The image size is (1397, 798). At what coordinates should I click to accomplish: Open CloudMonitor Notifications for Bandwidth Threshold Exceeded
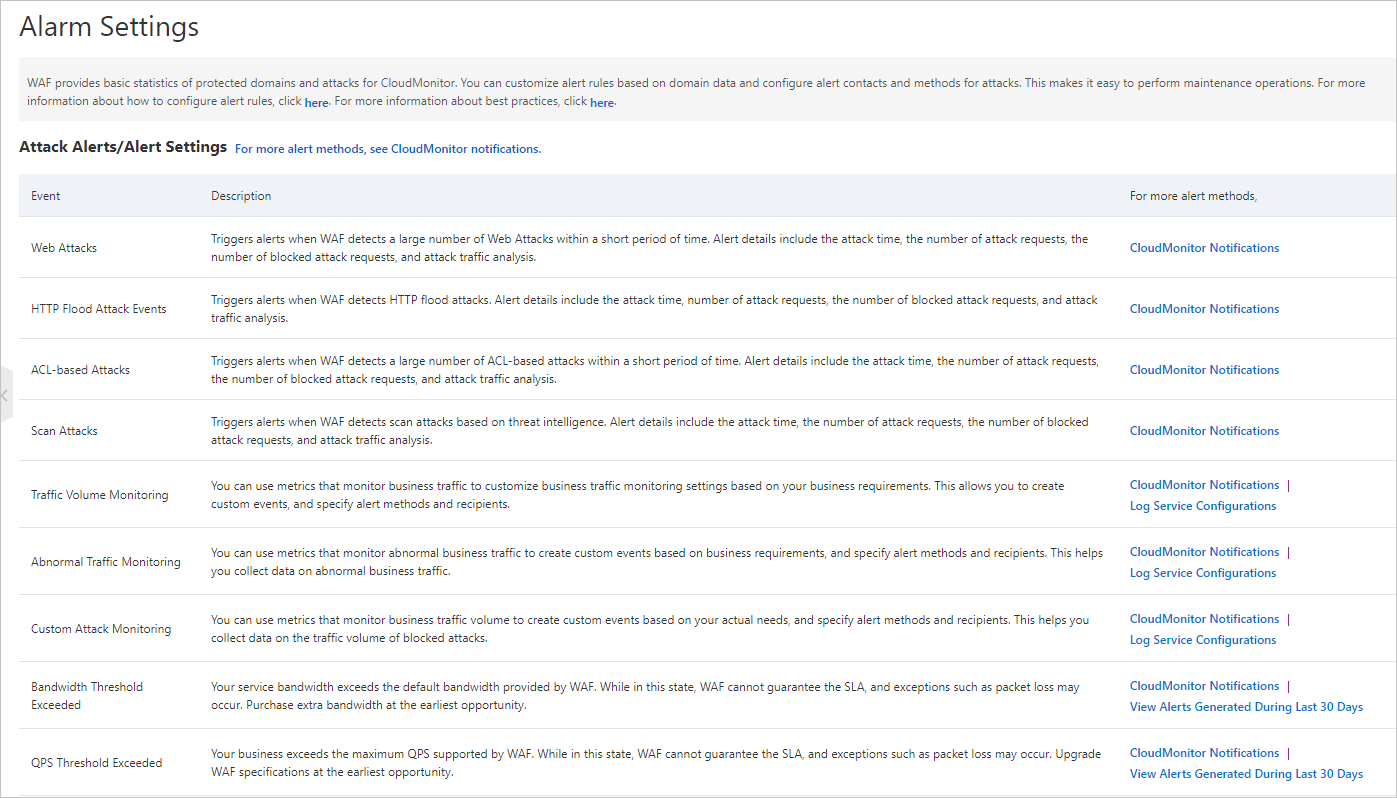(x=1204, y=686)
